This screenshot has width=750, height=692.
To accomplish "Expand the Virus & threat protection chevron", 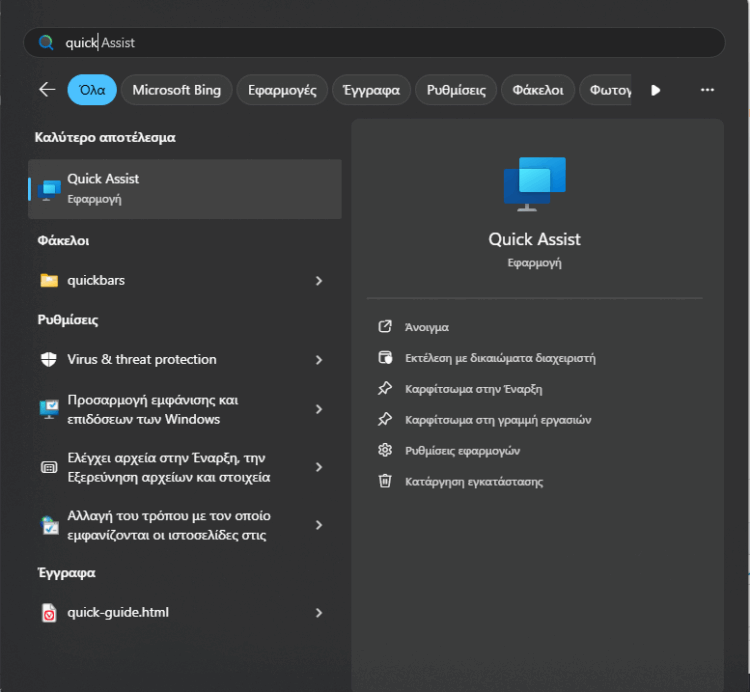I will click(x=319, y=360).
